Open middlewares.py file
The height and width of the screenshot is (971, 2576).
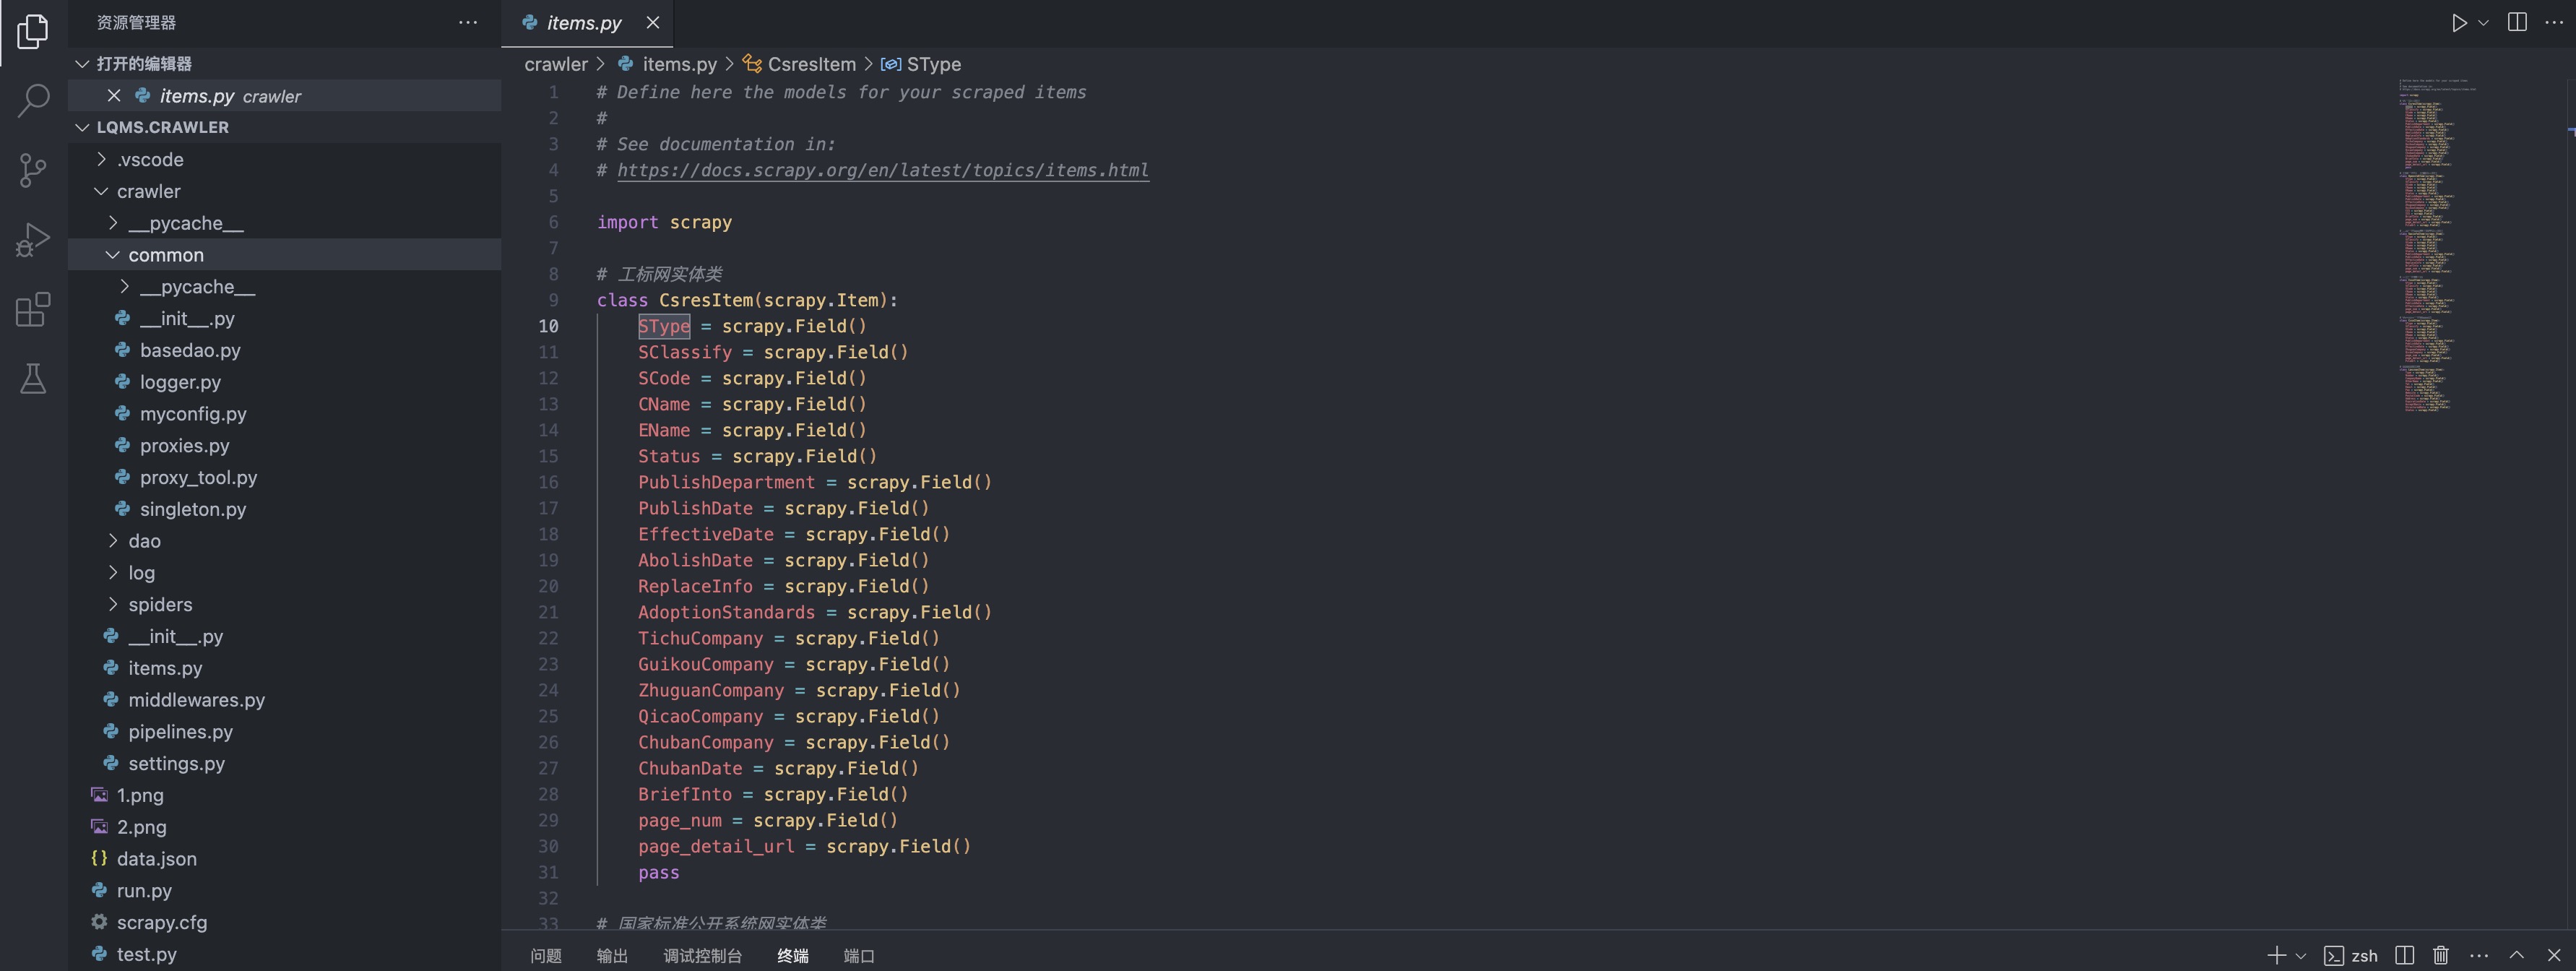pyautogui.click(x=285, y=700)
